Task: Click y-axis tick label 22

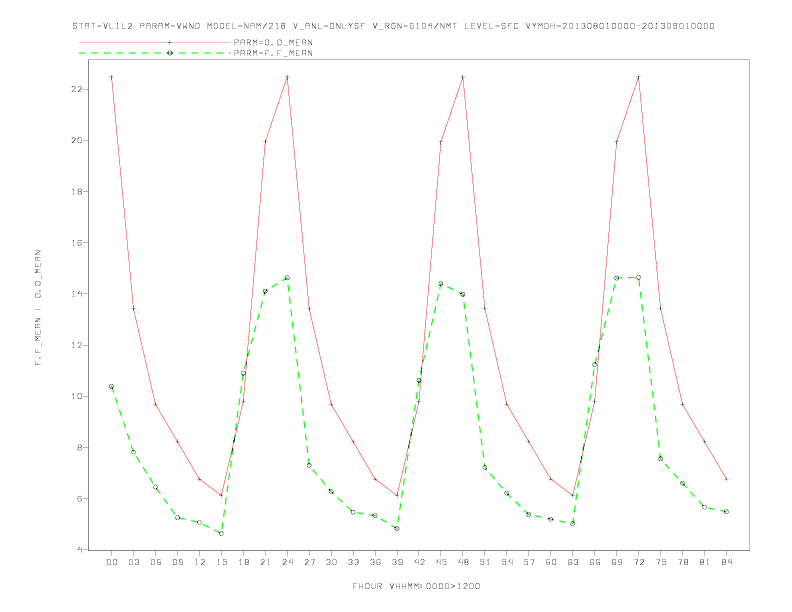Action: tap(77, 89)
